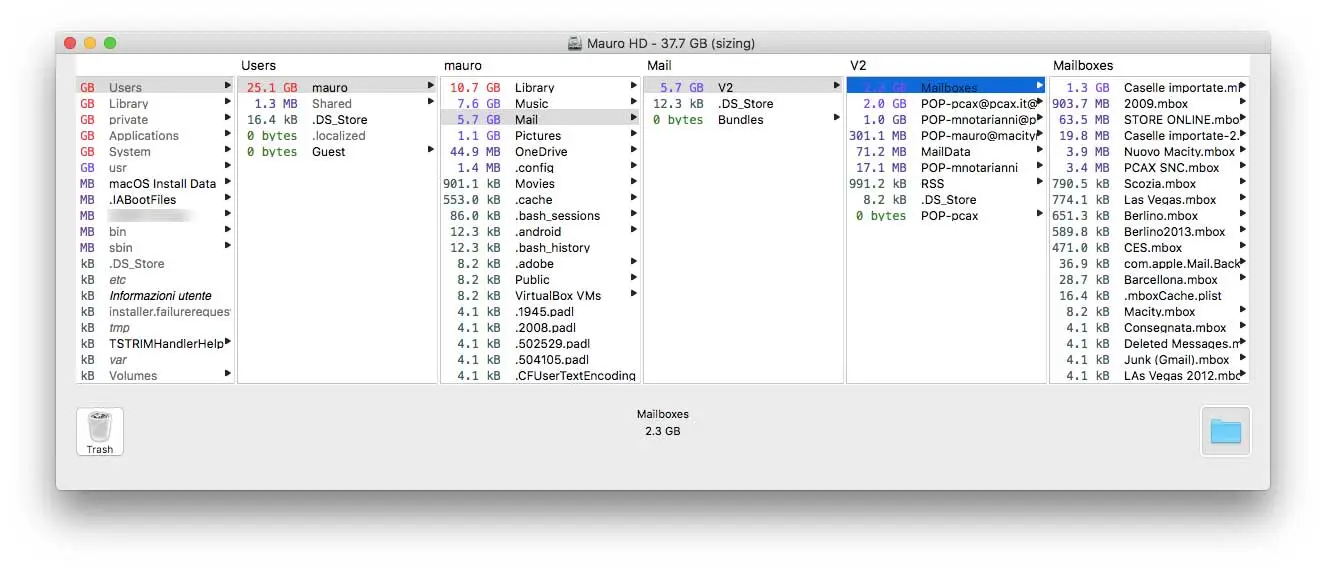Select the 17.1 MB POP-mnotarianni folder
1326x570 pixels.
coord(946,168)
